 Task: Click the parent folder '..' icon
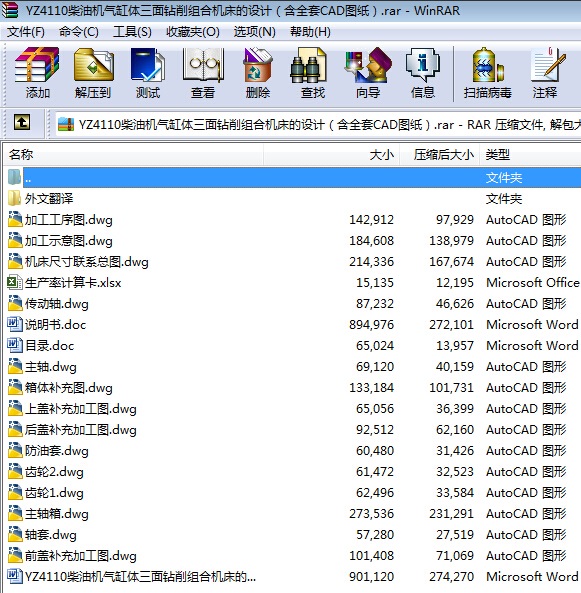(15, 177)
